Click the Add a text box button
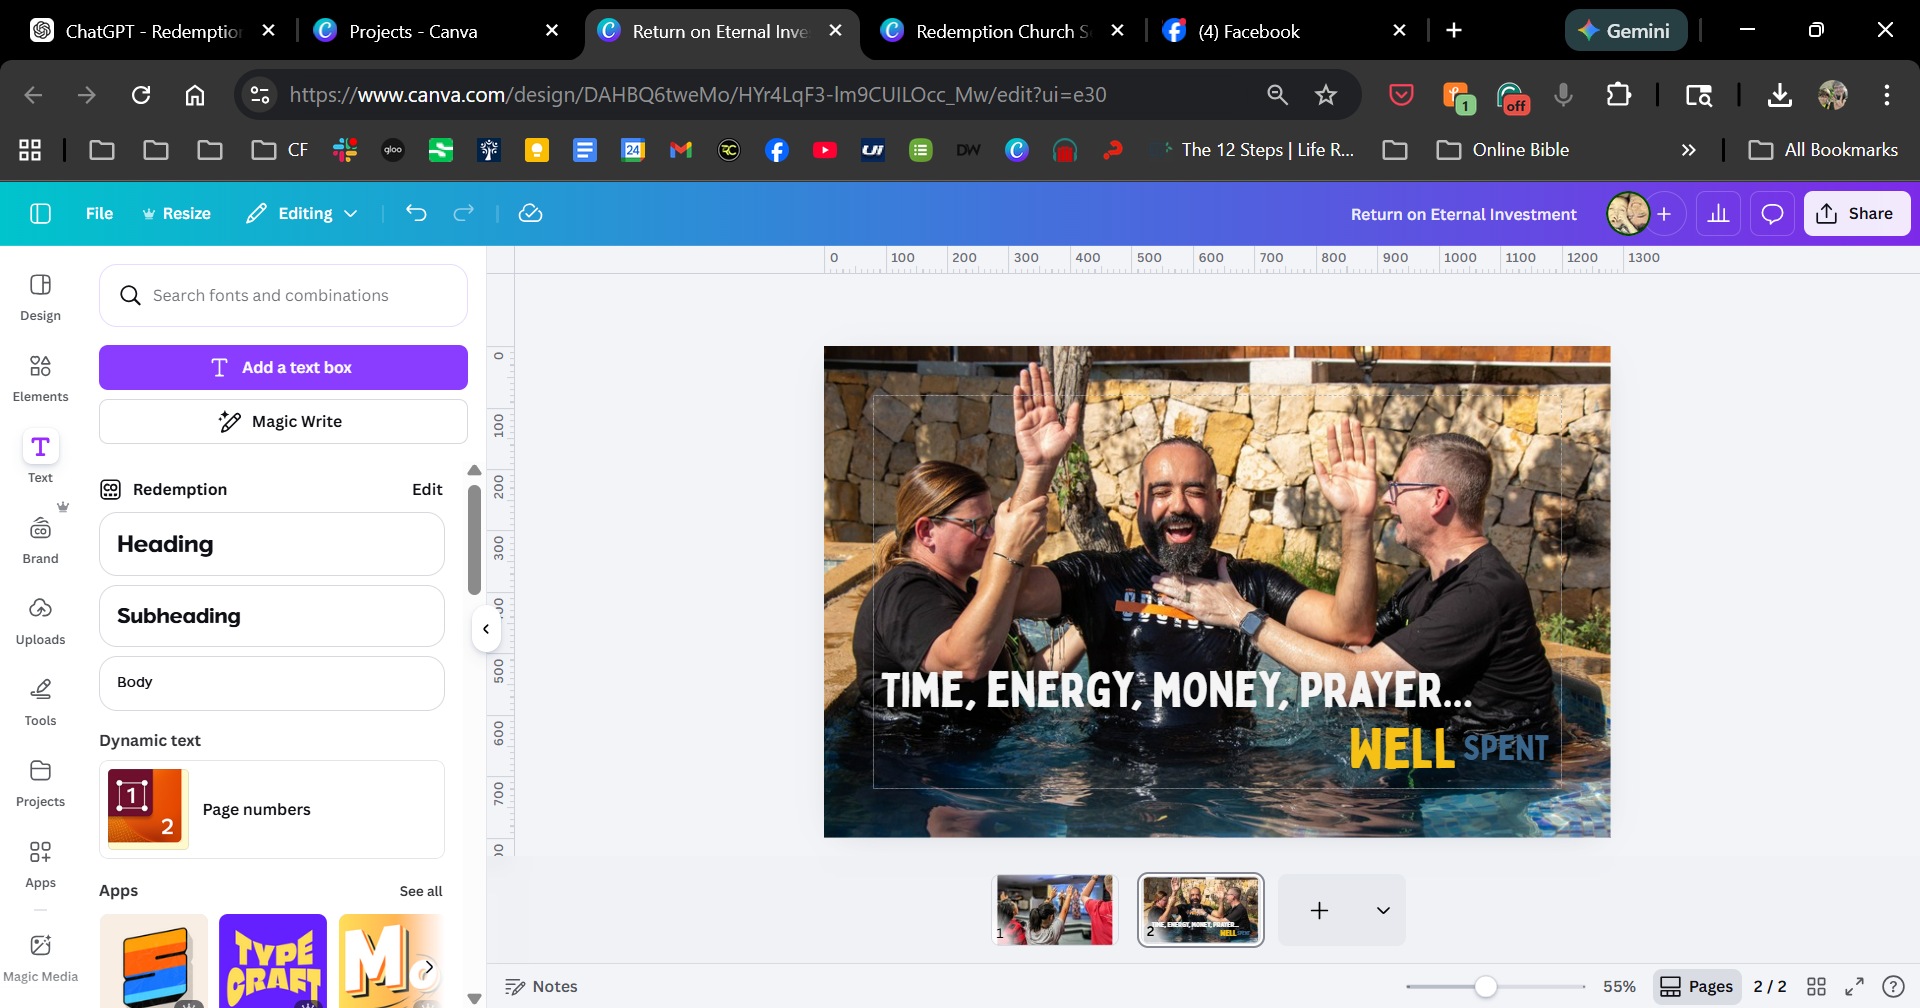Viewport: 1920px width, 1008px height. (x=283, y=367)
